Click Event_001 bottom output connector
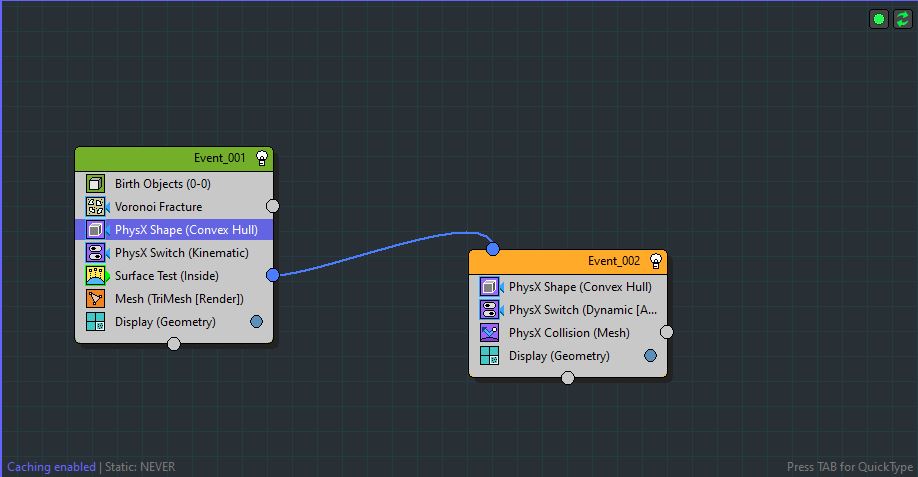The height and width of the screenshot is (477, 918). coord(174,344)
